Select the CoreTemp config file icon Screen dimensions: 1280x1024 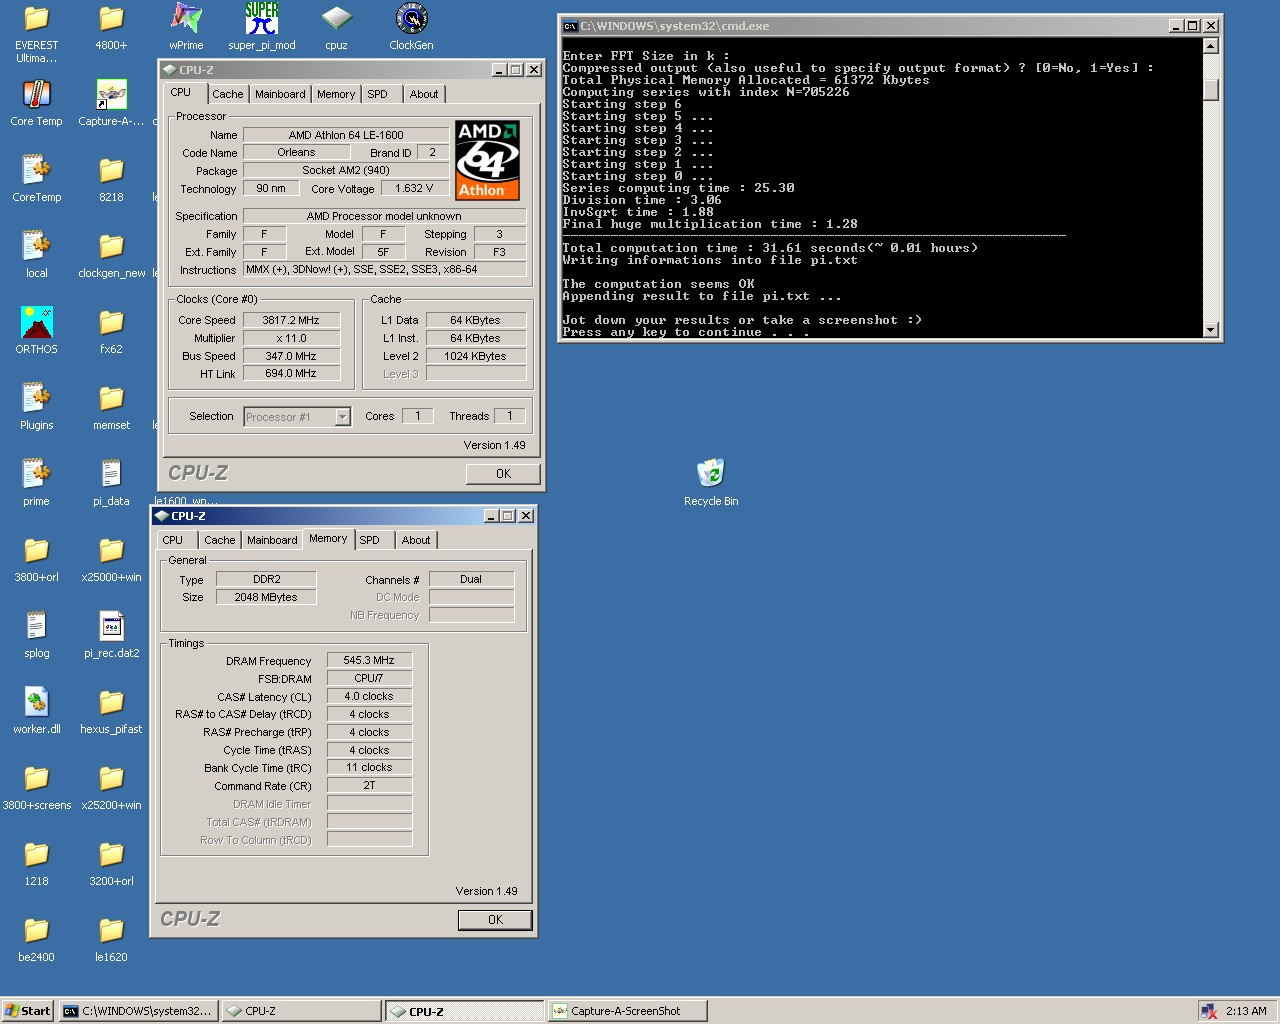coord(36,179)
